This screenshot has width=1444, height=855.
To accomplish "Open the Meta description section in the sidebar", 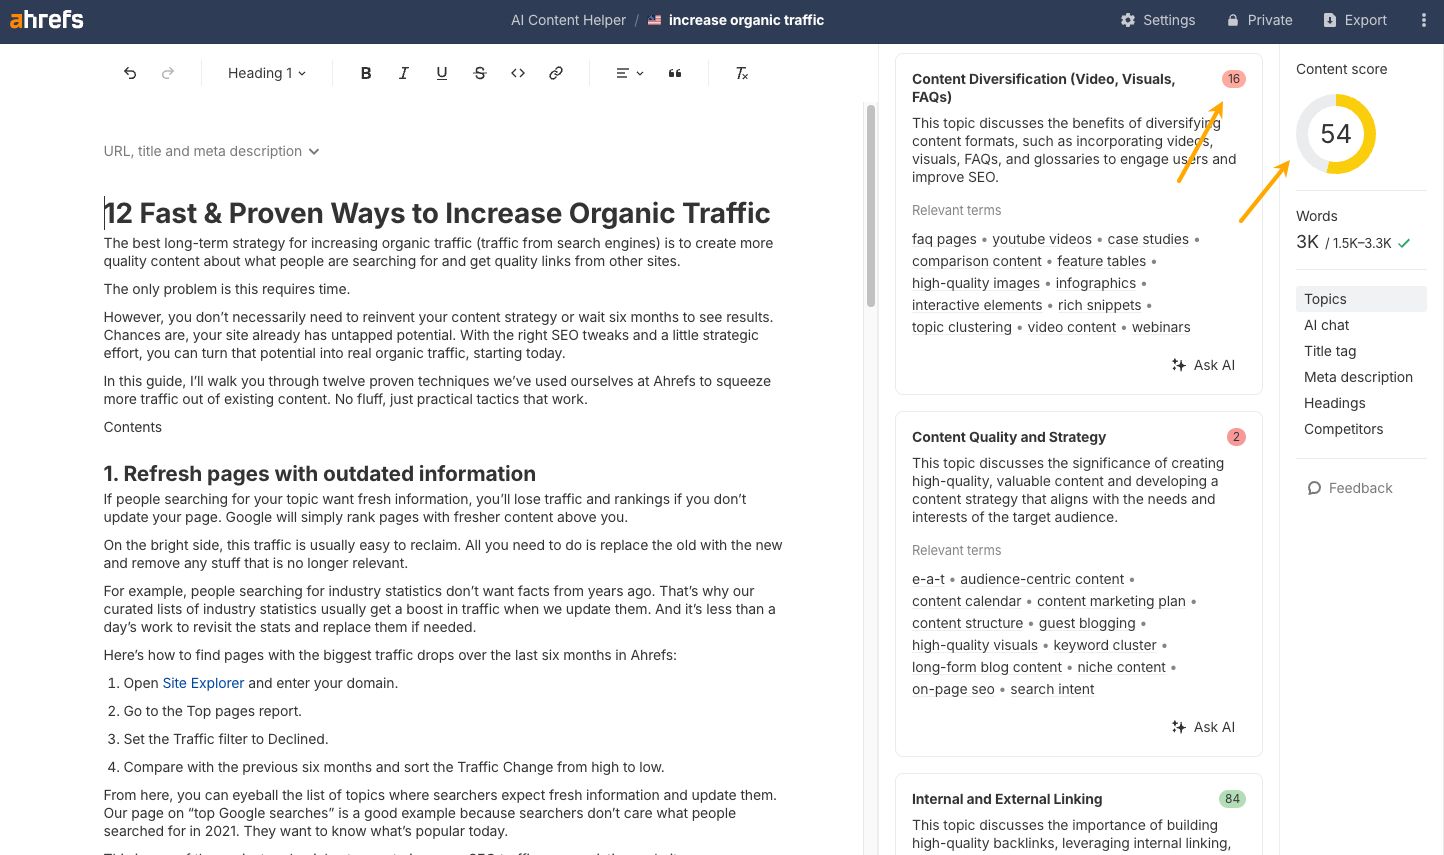I will coord(1358,377).
